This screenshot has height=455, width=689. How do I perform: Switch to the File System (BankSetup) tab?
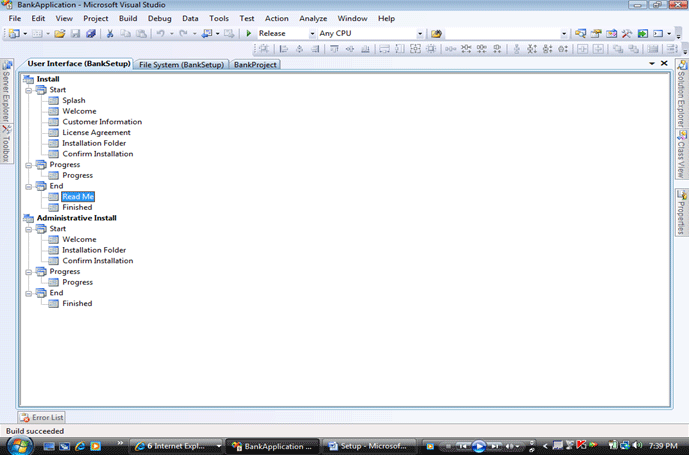(181, 65)
